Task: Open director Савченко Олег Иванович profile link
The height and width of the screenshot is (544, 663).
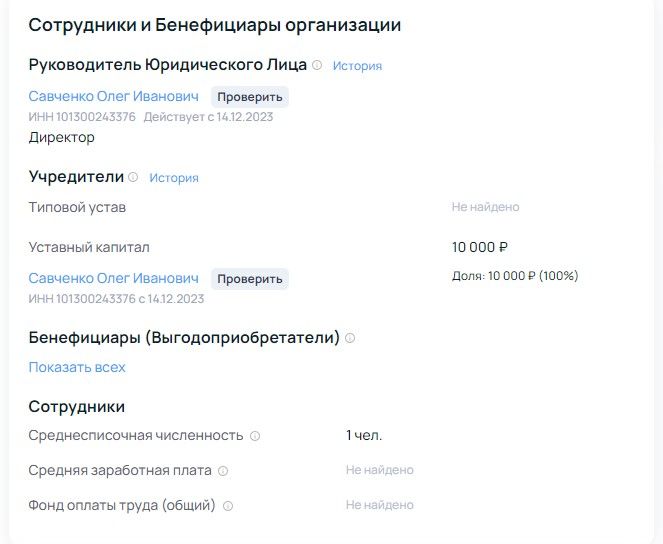Action: (x=113, y=96)
